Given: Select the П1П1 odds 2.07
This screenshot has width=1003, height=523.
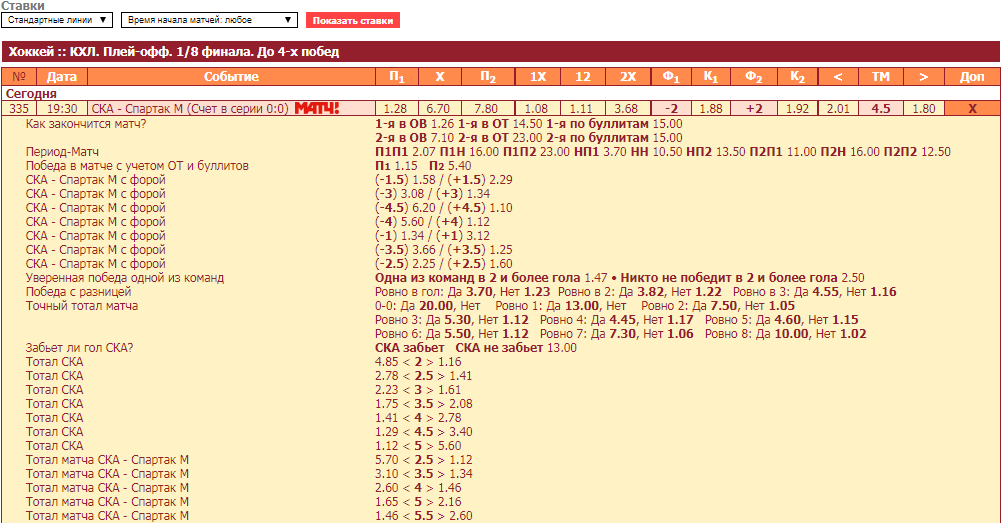Looking at the screenshot, I should click(x=424, y=152).
